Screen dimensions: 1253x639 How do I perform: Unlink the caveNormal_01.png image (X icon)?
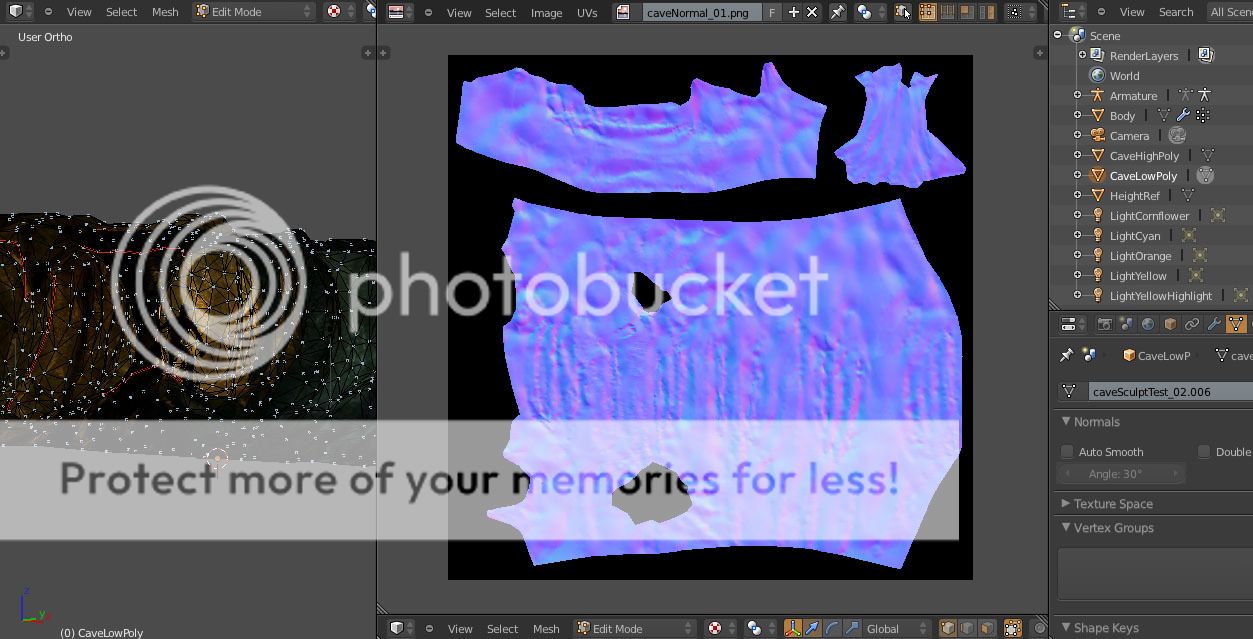812,12
